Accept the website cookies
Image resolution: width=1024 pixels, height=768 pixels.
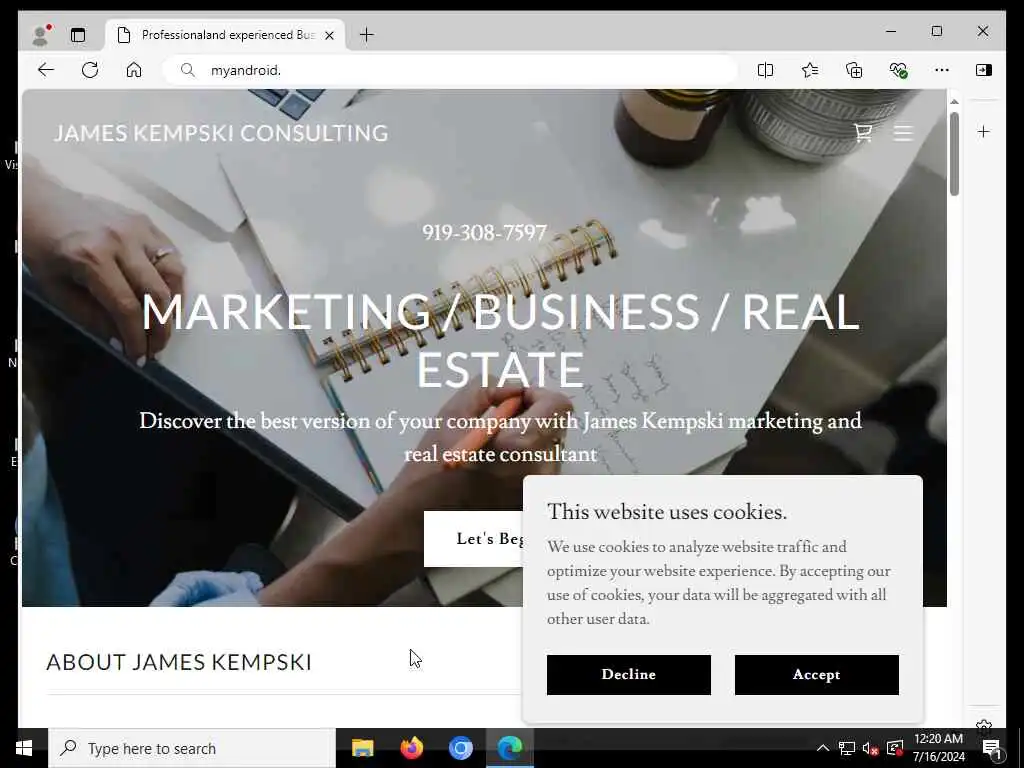(x=816, y=675)
